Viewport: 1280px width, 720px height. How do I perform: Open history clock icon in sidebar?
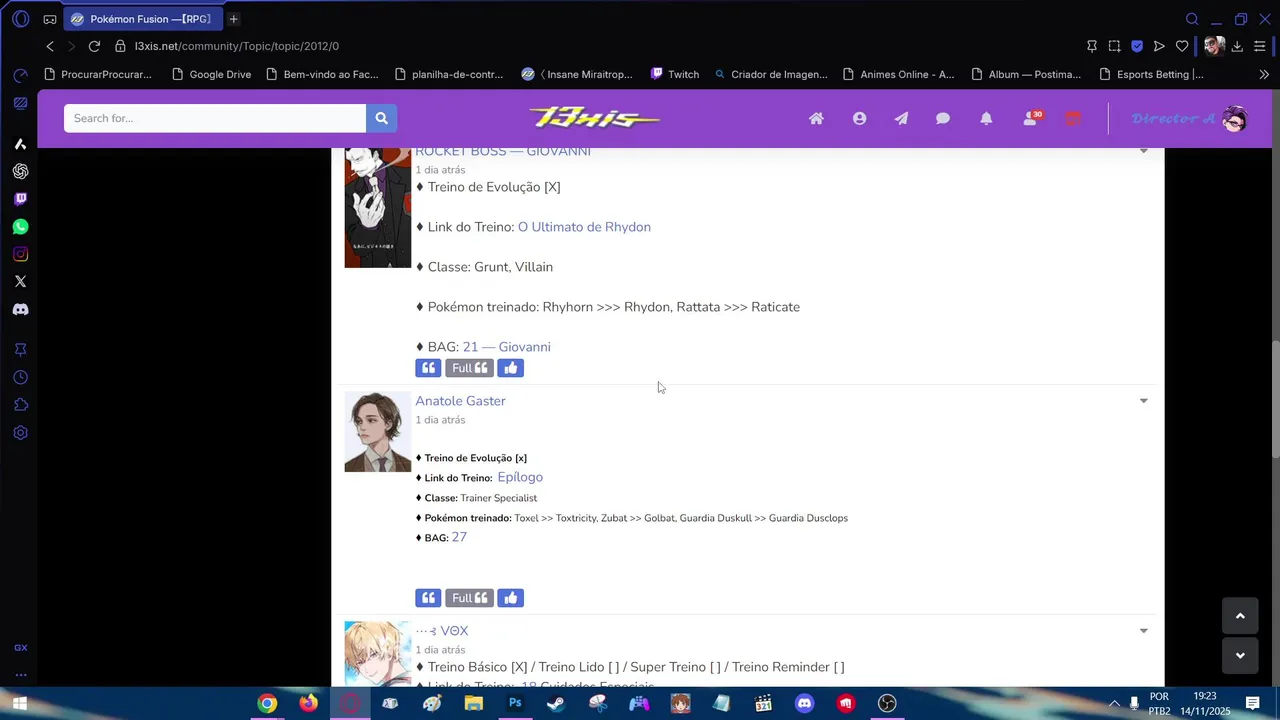click(x=20, y=377)
